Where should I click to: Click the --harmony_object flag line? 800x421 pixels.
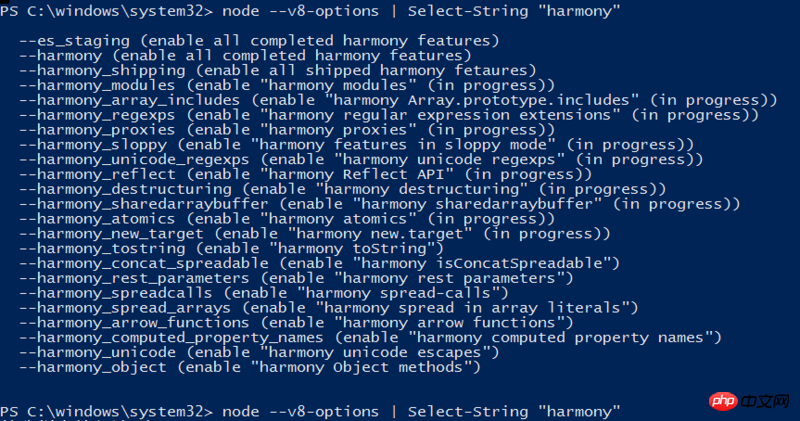(250, 367)
